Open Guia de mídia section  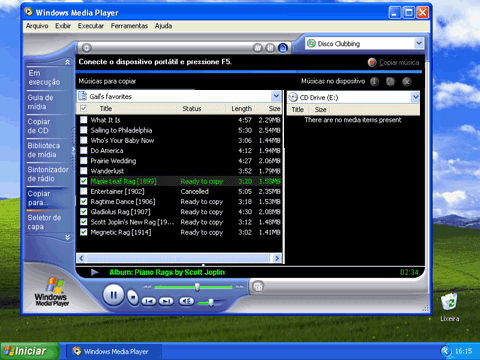pyautogui.click(x=48, y=102)
